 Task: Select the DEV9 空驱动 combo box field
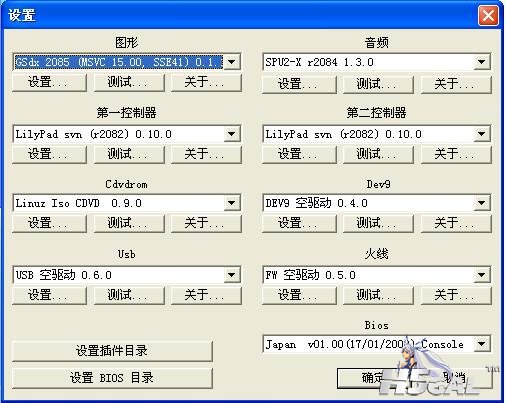click(376, 203)
